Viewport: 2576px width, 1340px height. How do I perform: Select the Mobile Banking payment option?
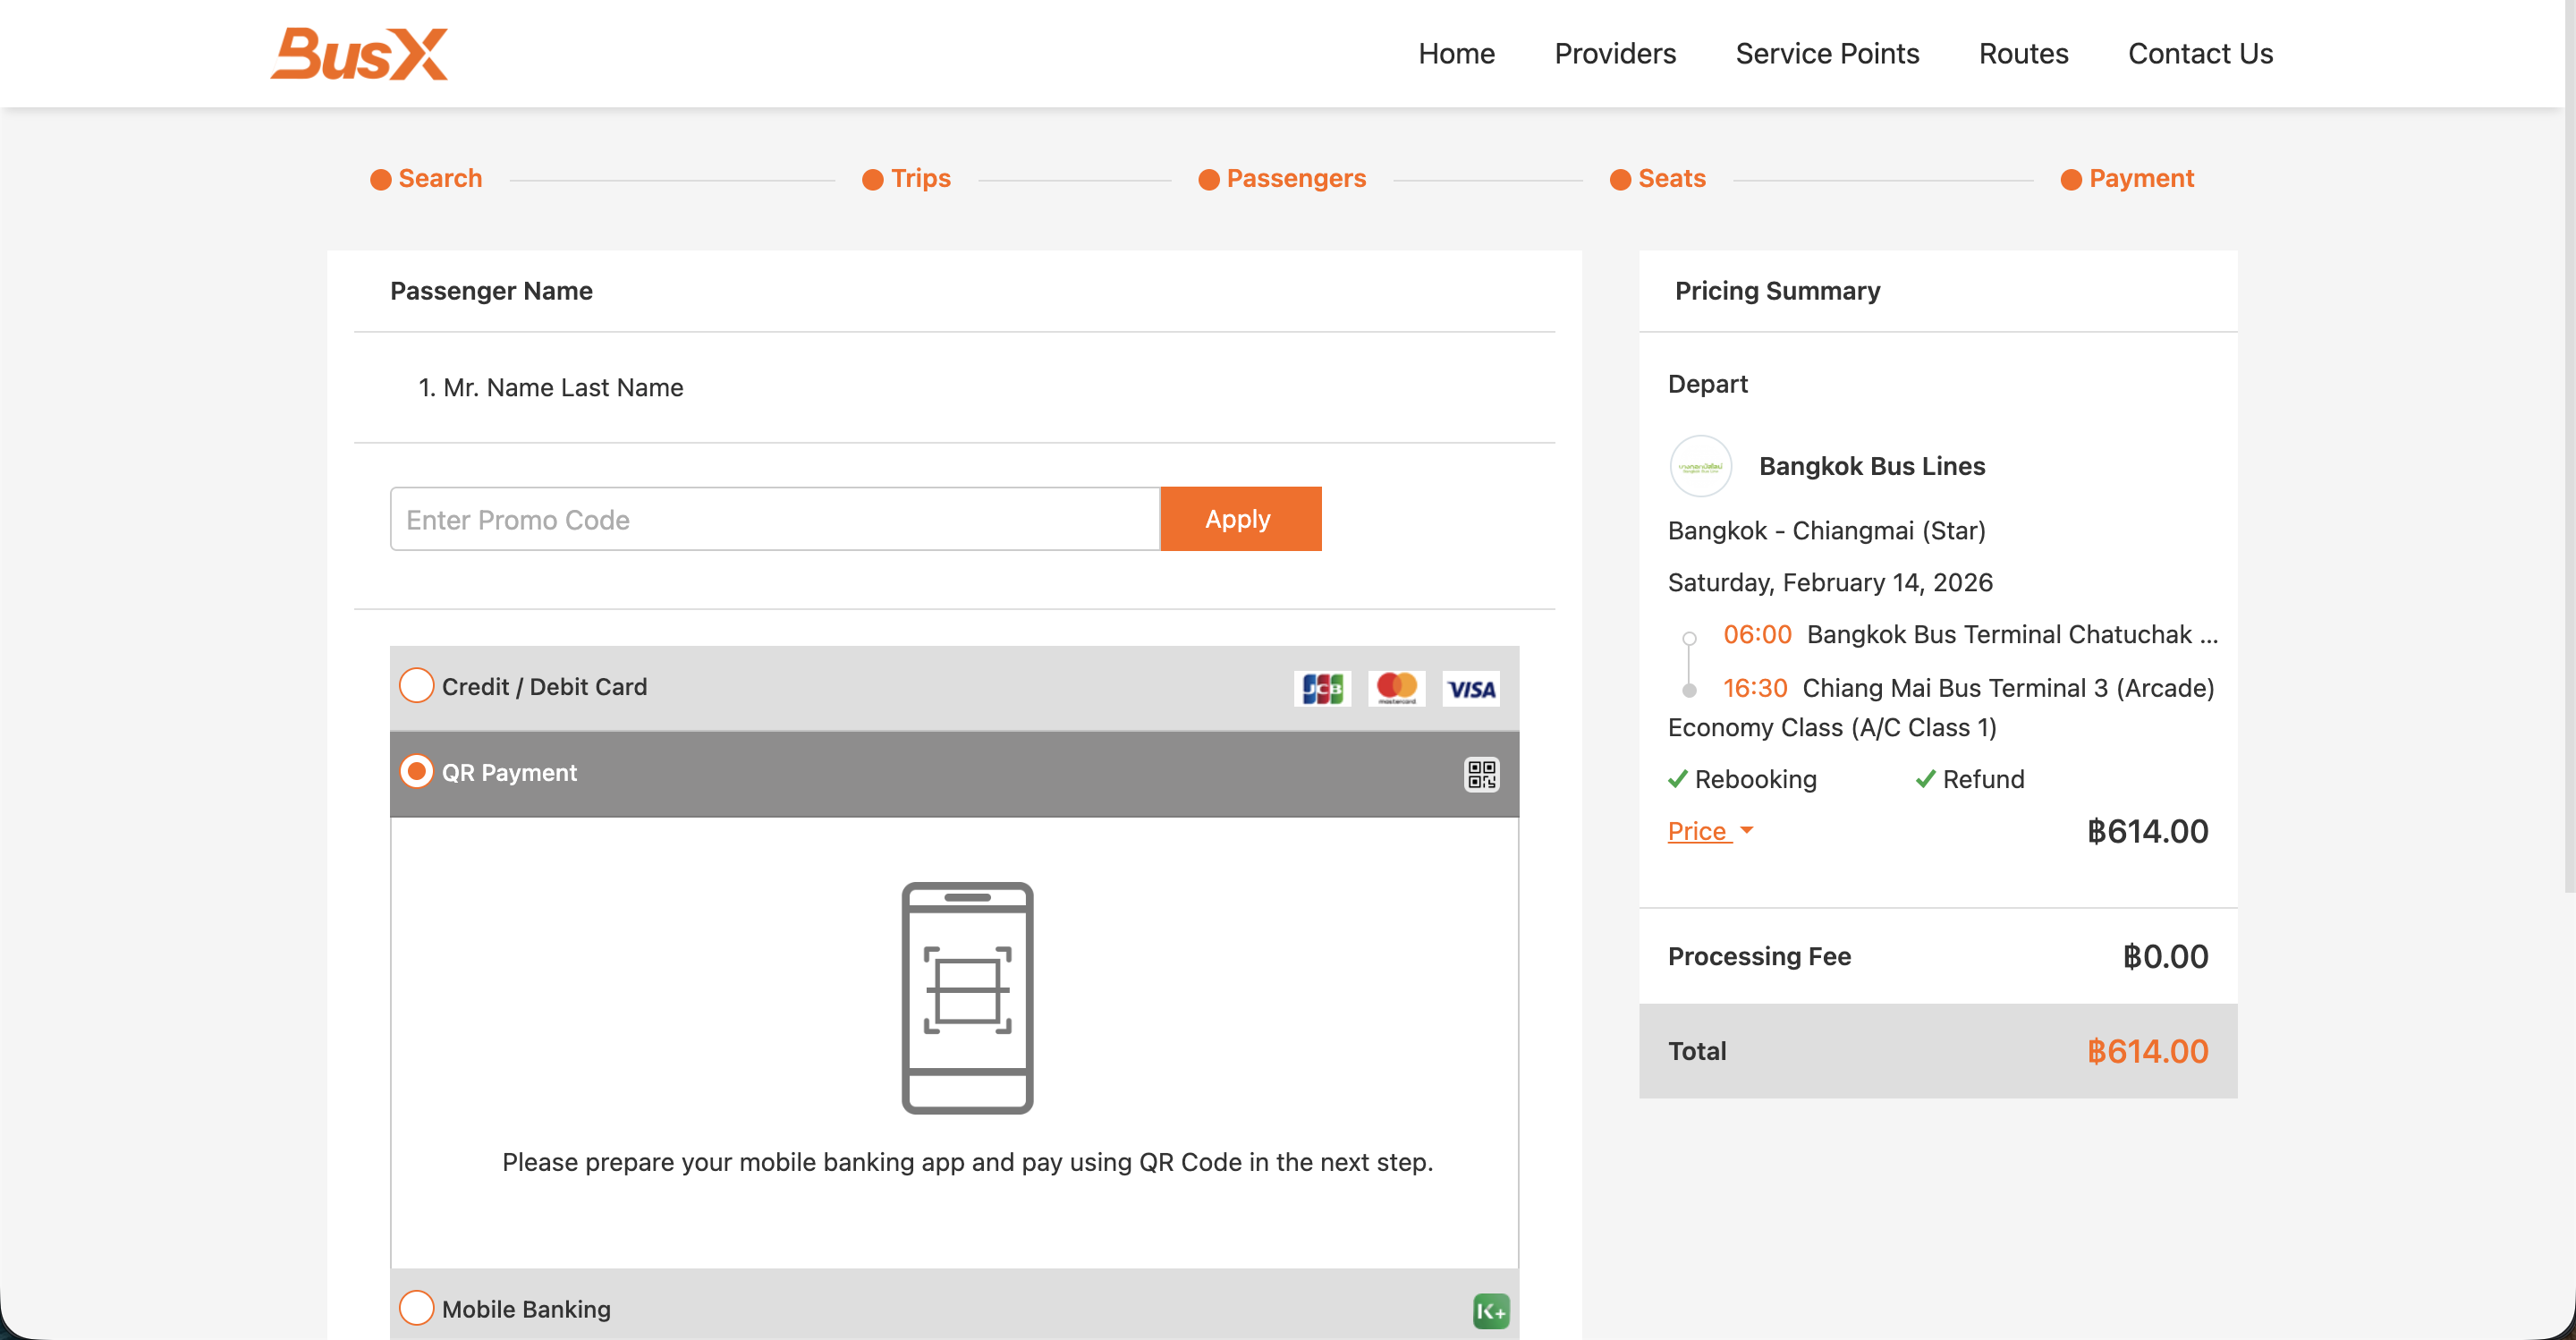click(416, 1307)
